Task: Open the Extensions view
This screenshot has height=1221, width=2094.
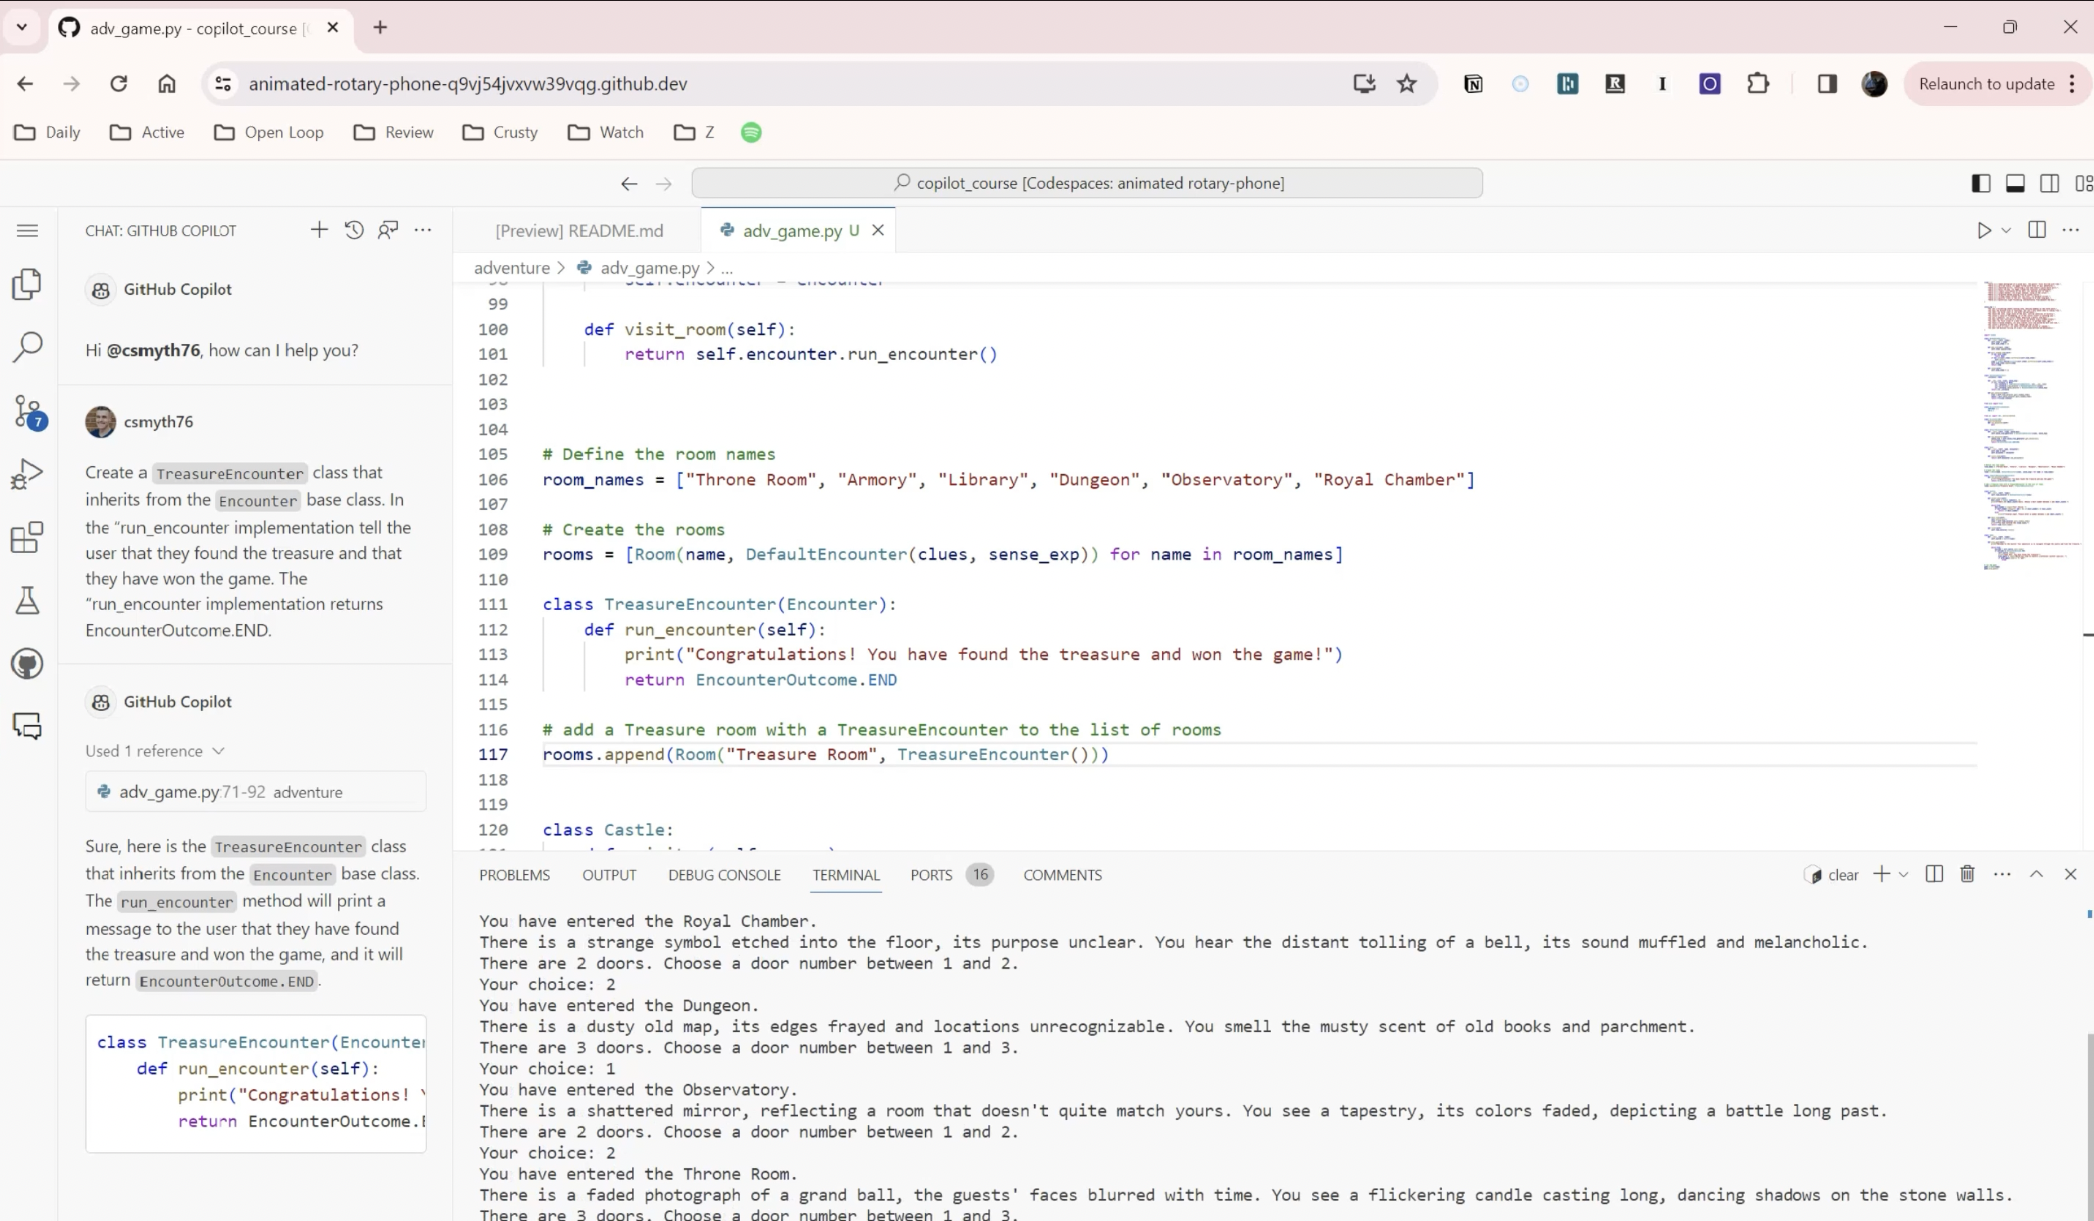Action: (27, 537)
